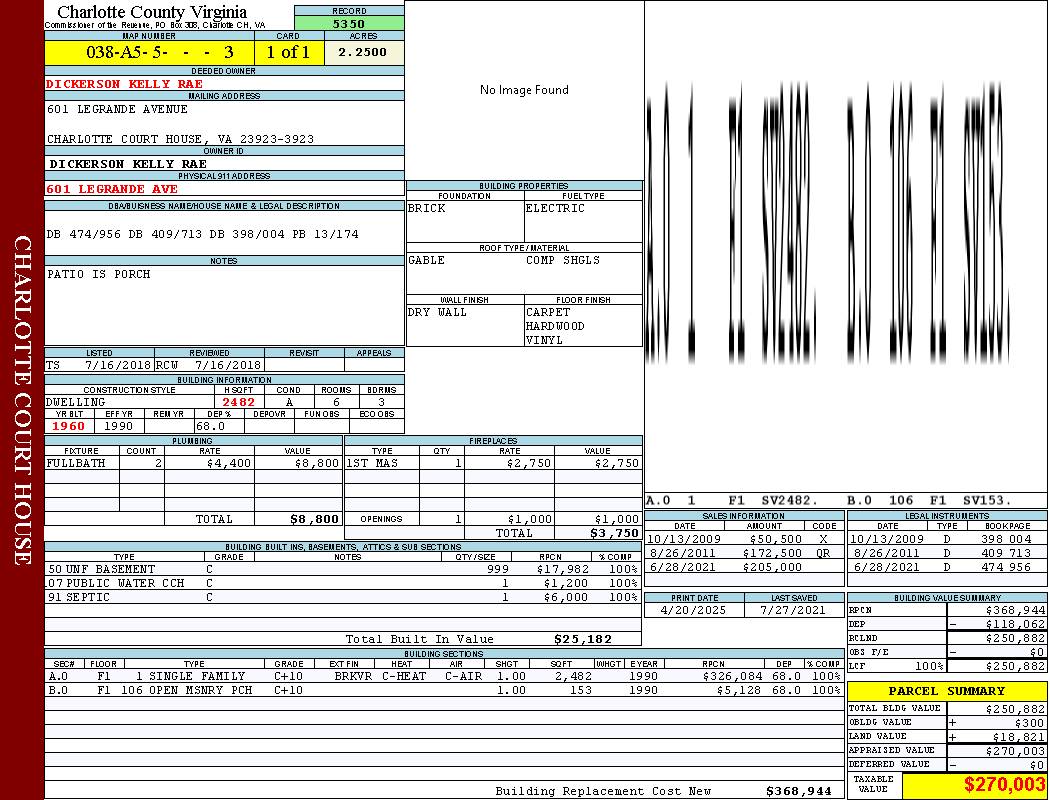Click the No Image Found placeholder

tap(524, 90)
